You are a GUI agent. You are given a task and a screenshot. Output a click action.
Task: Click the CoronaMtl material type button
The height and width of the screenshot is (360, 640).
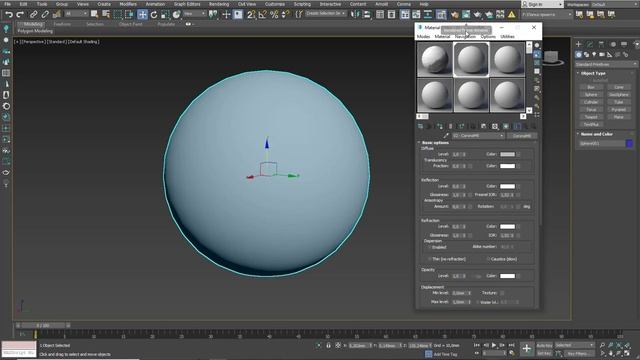522,136
